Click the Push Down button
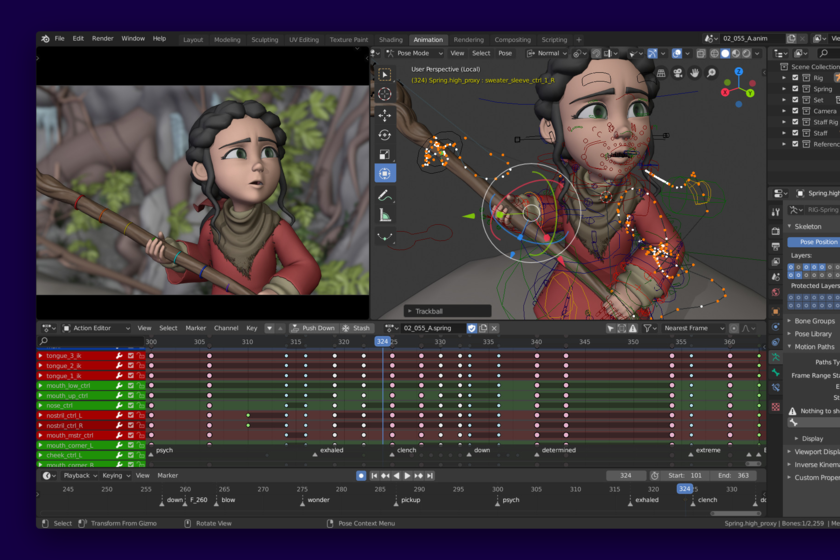This screenshot has height=560, width=840. click(x=314, y=328)
